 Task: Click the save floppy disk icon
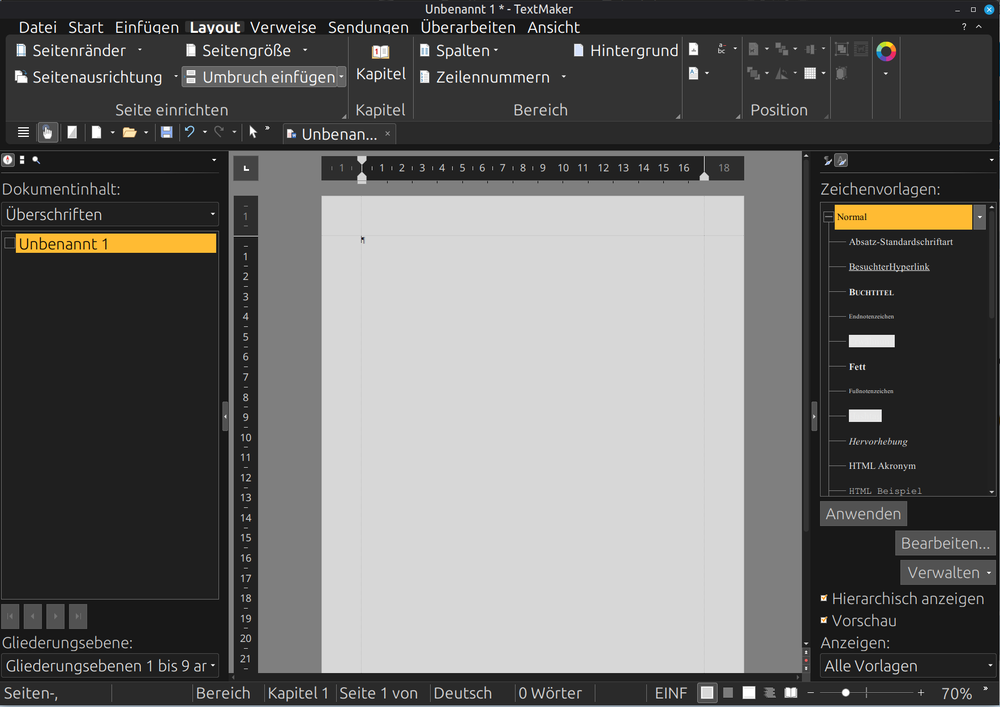pyautogui.click(x=166, y=133)
